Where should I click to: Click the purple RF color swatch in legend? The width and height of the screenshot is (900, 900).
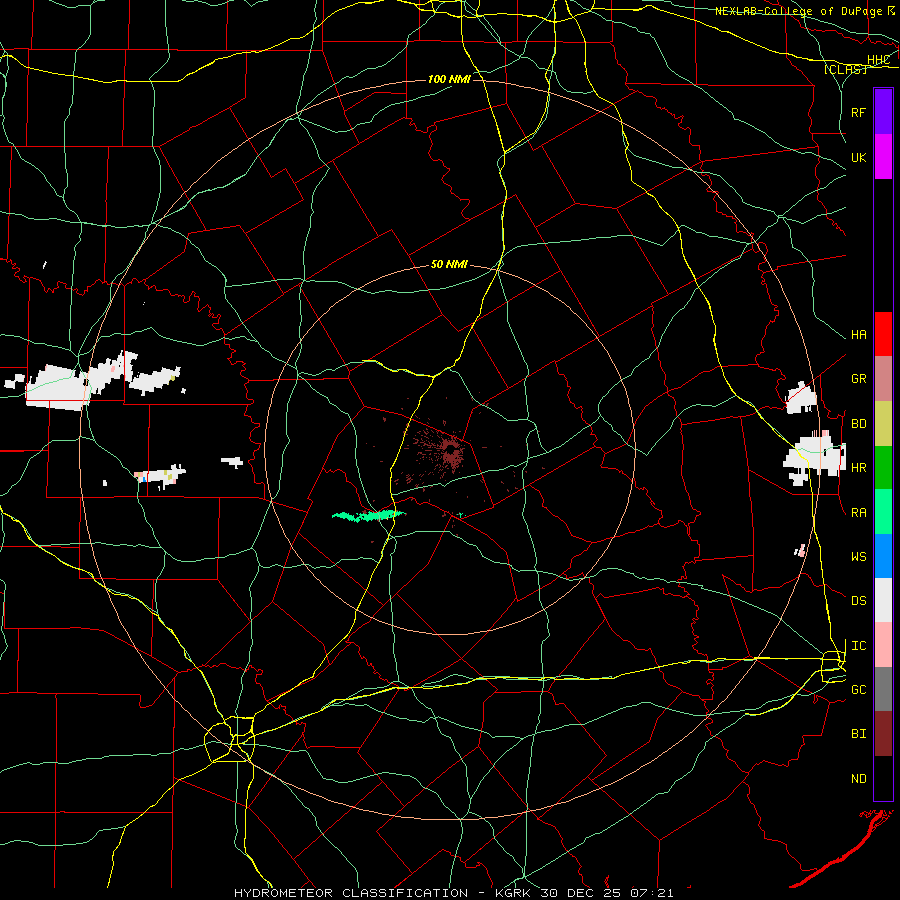(x=883, y=112)
